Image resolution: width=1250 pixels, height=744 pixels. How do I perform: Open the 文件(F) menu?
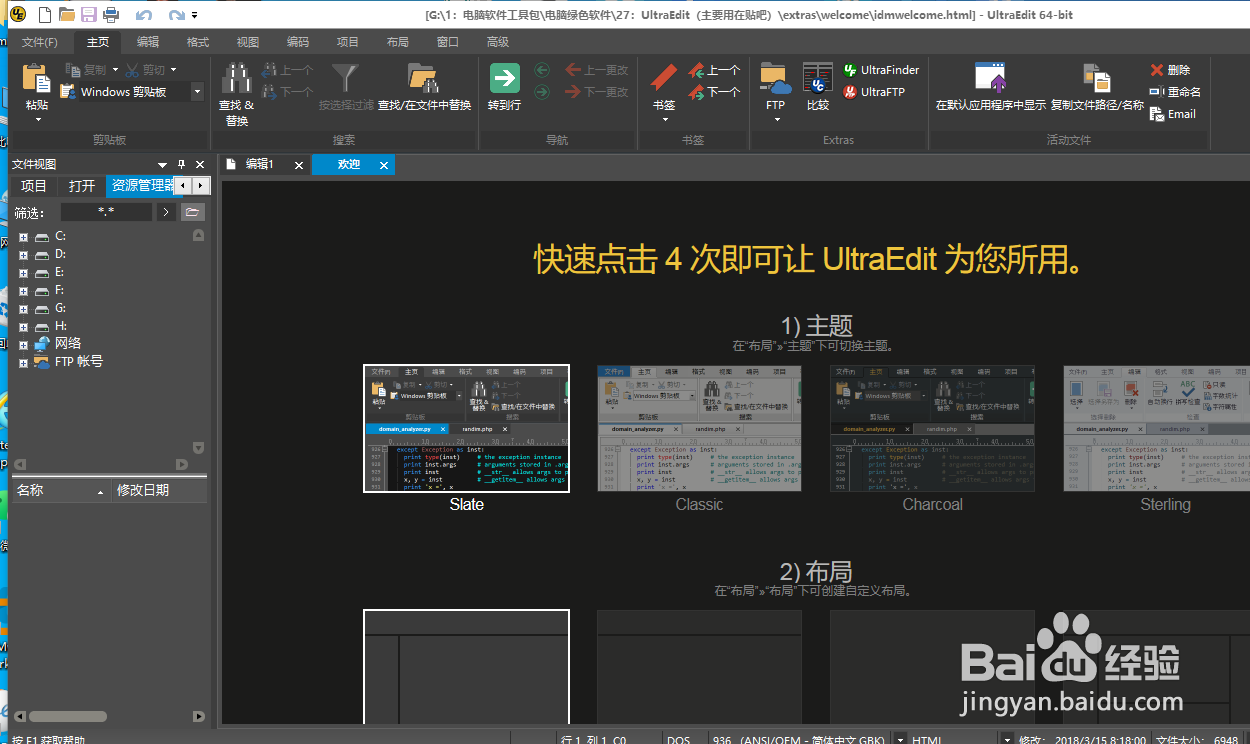tap(40, 42)
